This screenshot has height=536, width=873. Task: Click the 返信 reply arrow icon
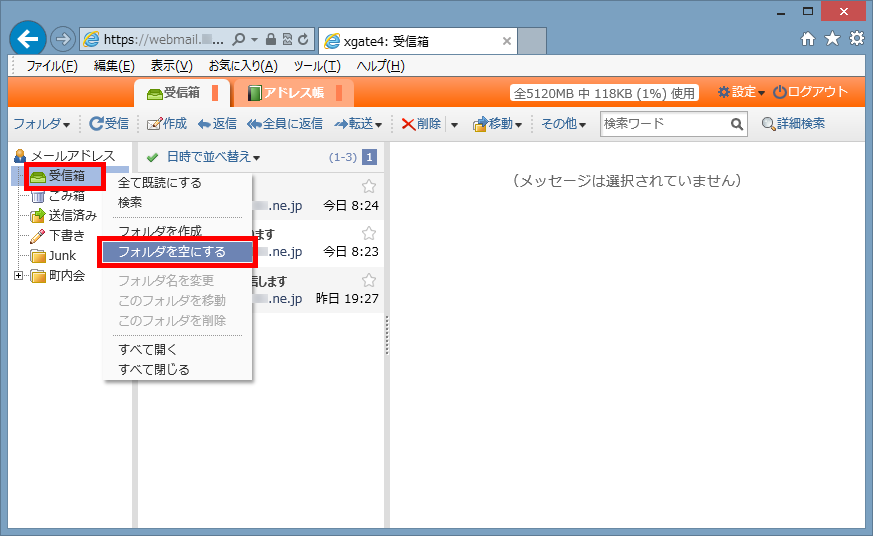click(x=204, y=124)
